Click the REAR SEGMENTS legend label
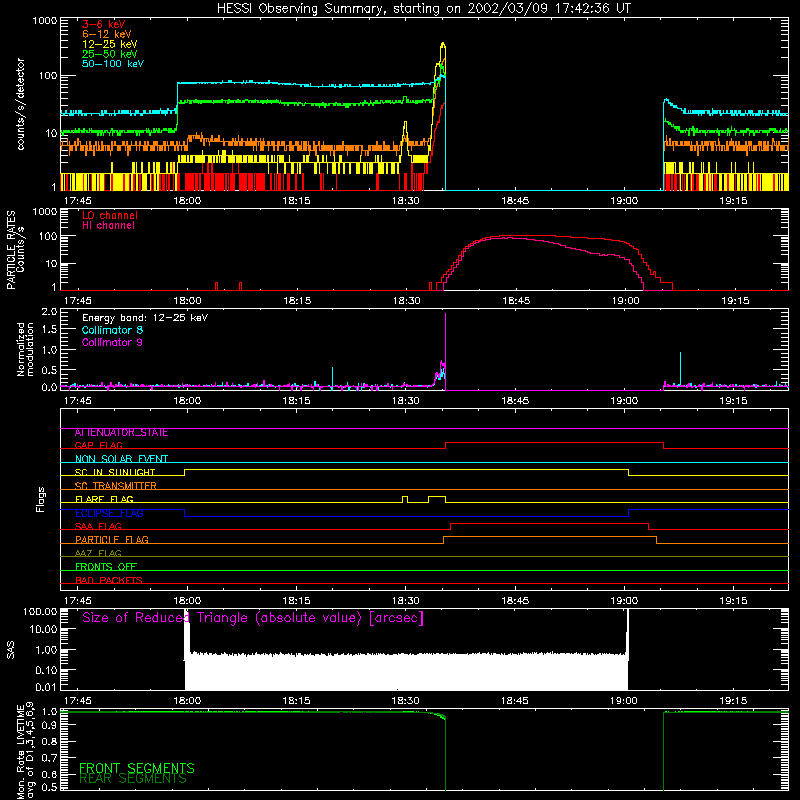This screenshot has height=800, width=800. (133, 779)
